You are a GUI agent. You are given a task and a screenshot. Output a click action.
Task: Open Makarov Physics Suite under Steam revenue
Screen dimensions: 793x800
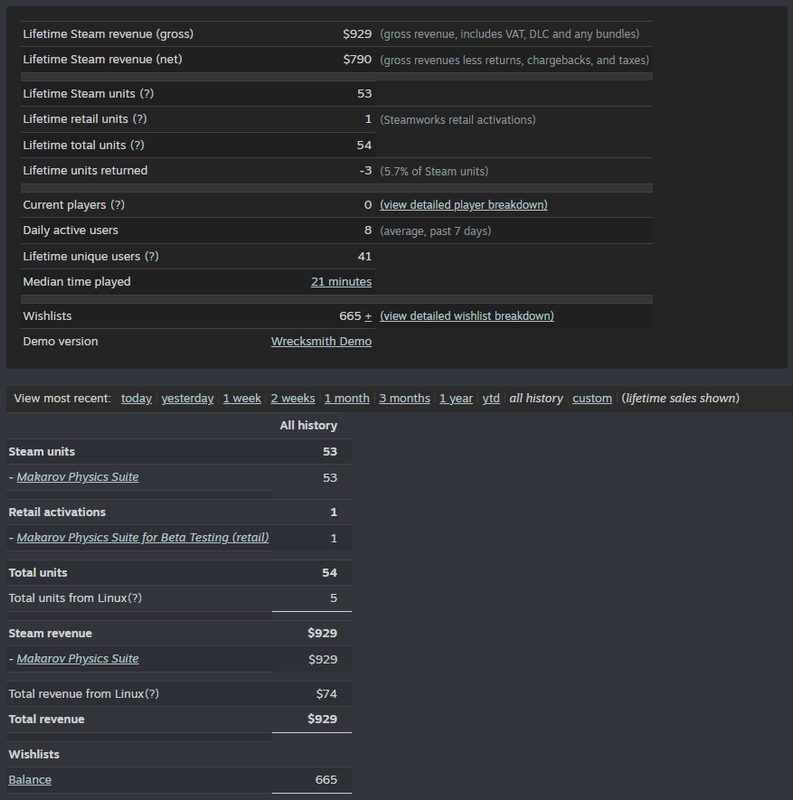click(x=78, y=659)
